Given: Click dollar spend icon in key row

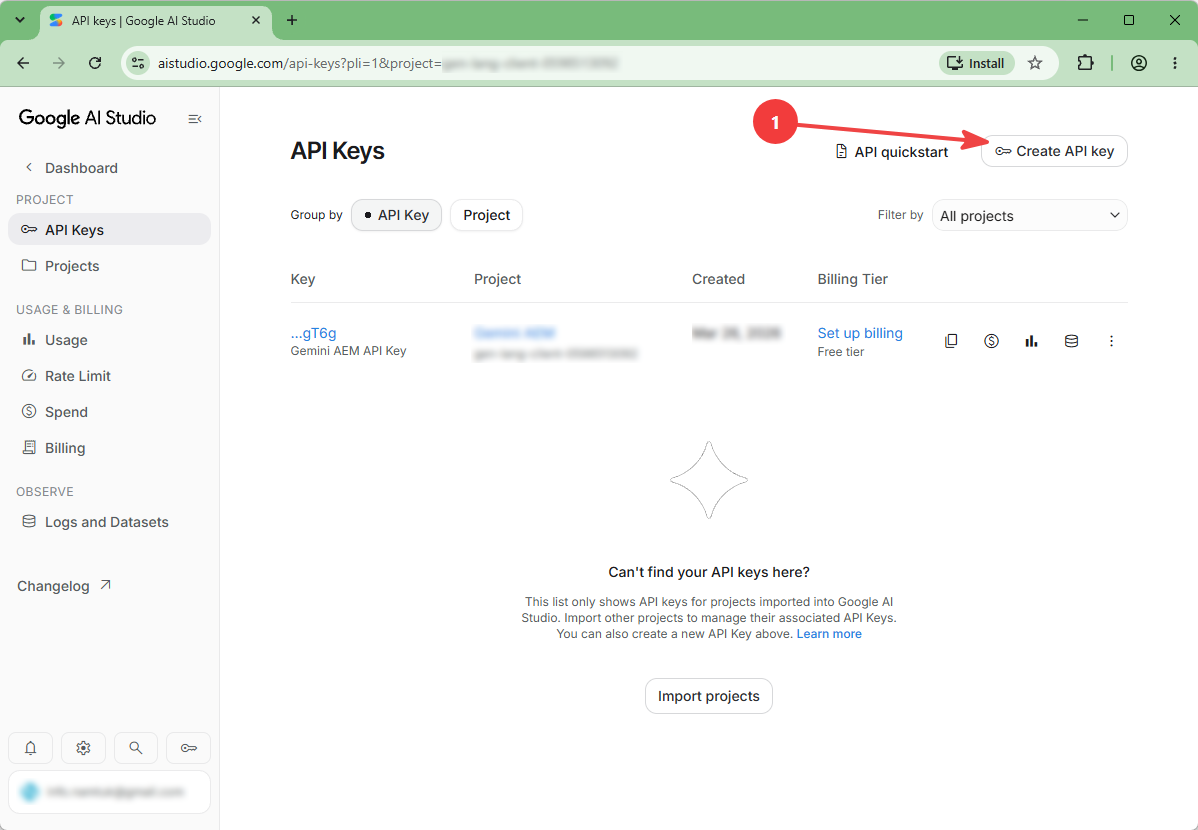Looking at the screenshot, I should point(991,341).
